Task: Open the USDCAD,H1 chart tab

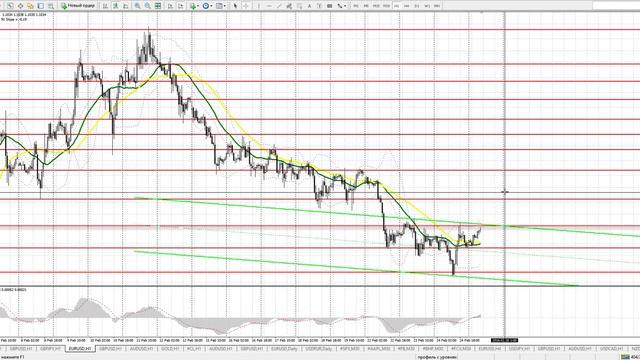Action: click(611, 349)
